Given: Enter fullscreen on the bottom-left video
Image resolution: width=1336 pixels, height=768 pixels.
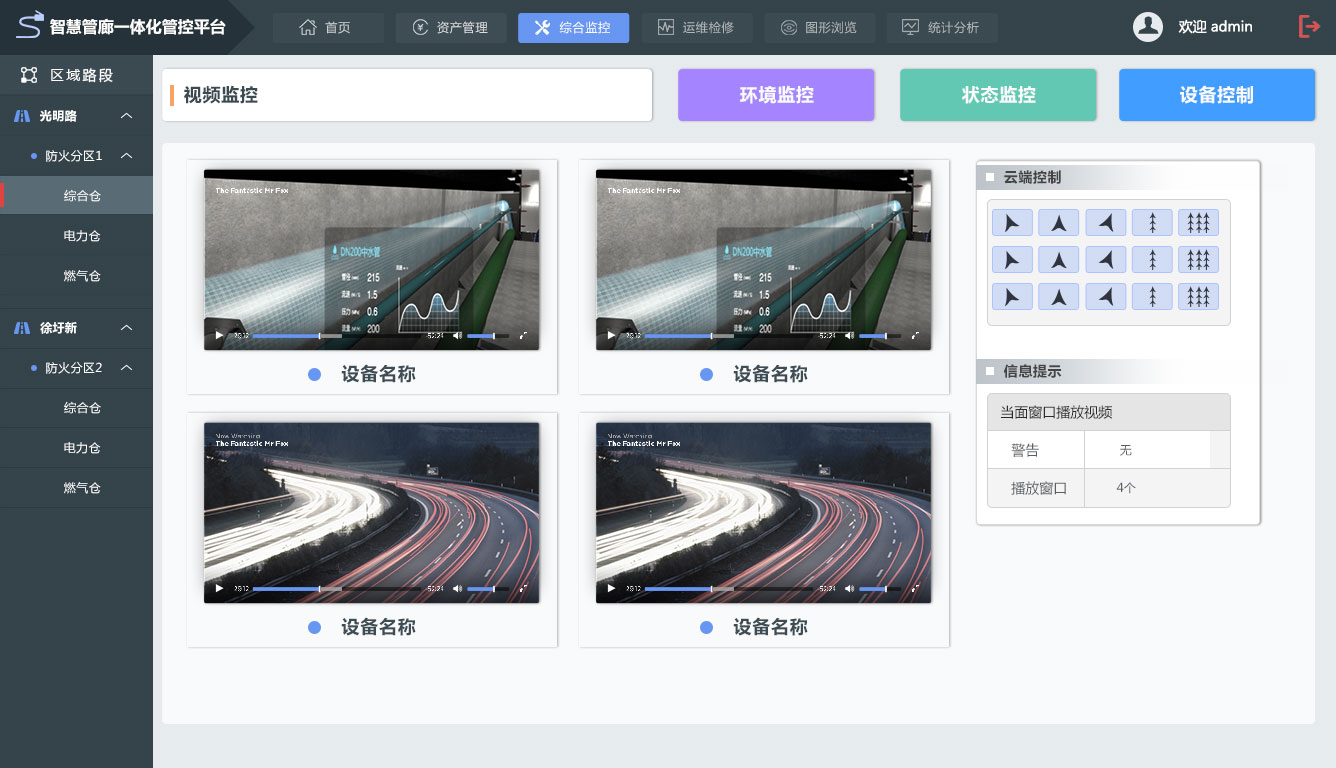Looking at the screenshot, I should [523, 589].
